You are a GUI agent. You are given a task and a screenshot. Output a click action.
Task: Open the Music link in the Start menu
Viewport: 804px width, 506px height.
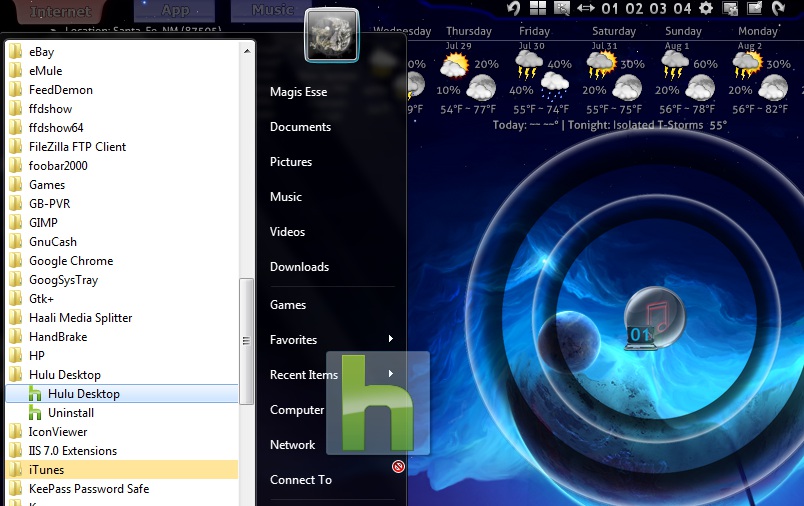coord(286,196)
